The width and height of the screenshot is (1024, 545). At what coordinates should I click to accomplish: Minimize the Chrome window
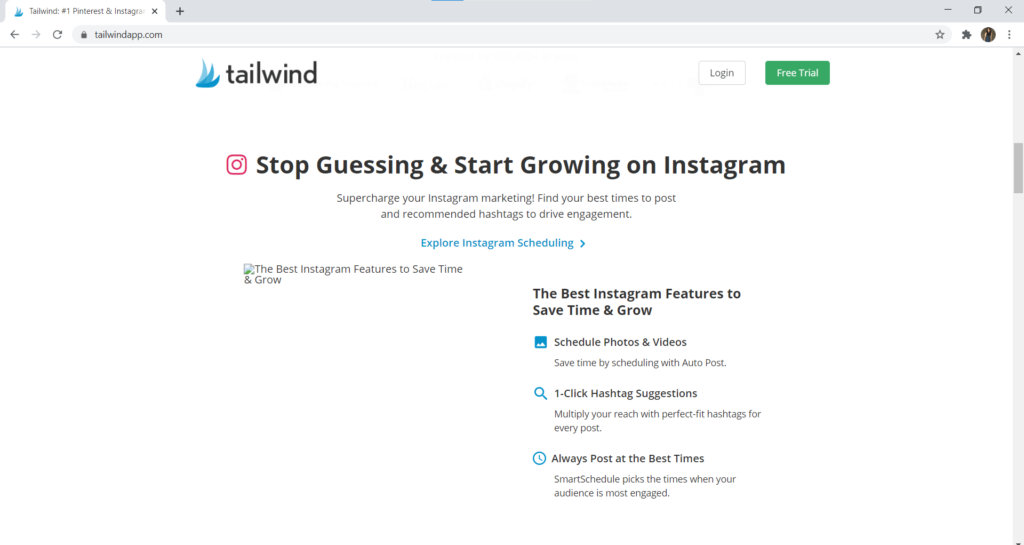948,10
